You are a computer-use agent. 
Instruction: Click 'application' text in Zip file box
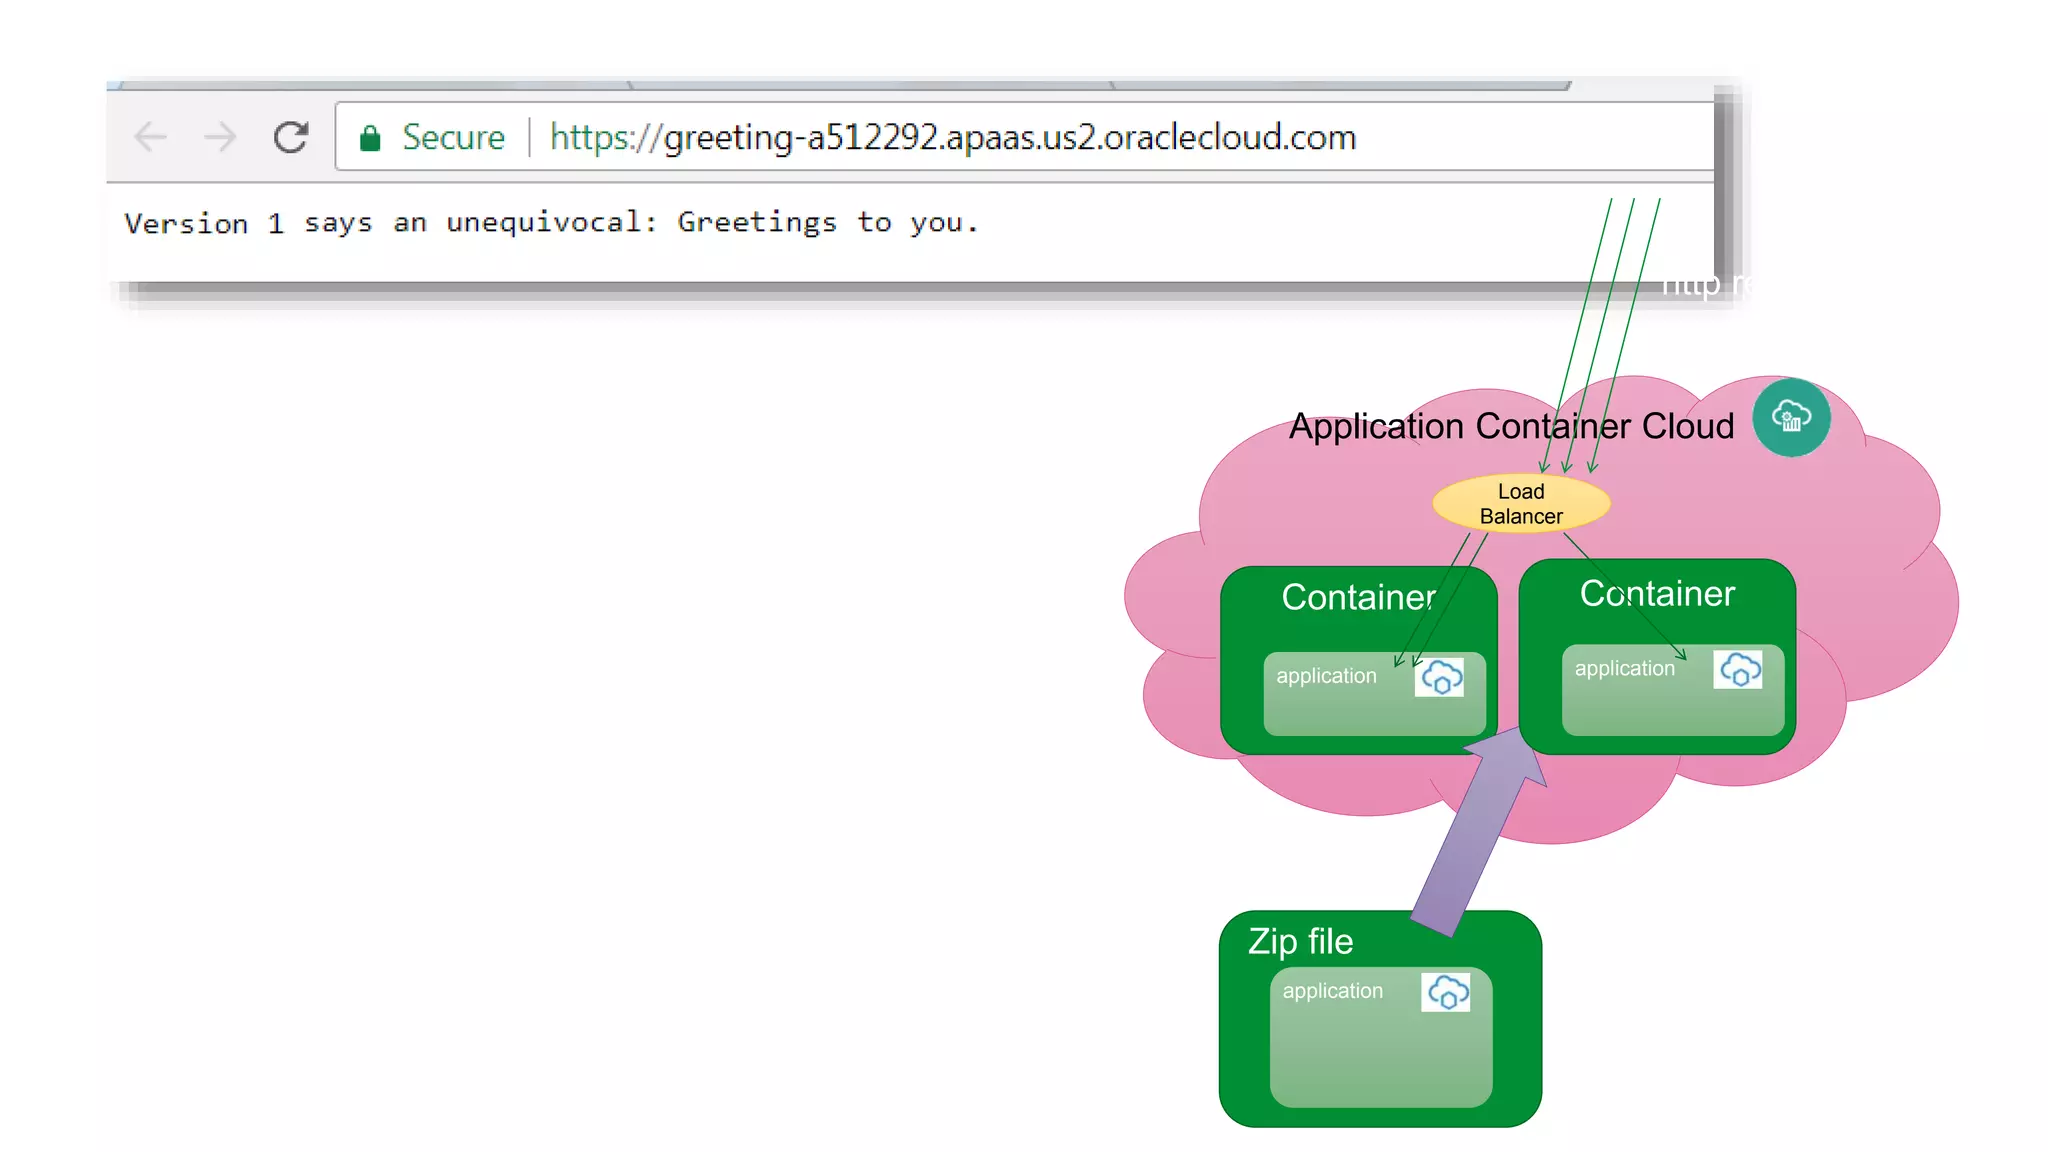(x=1332, y=991)
